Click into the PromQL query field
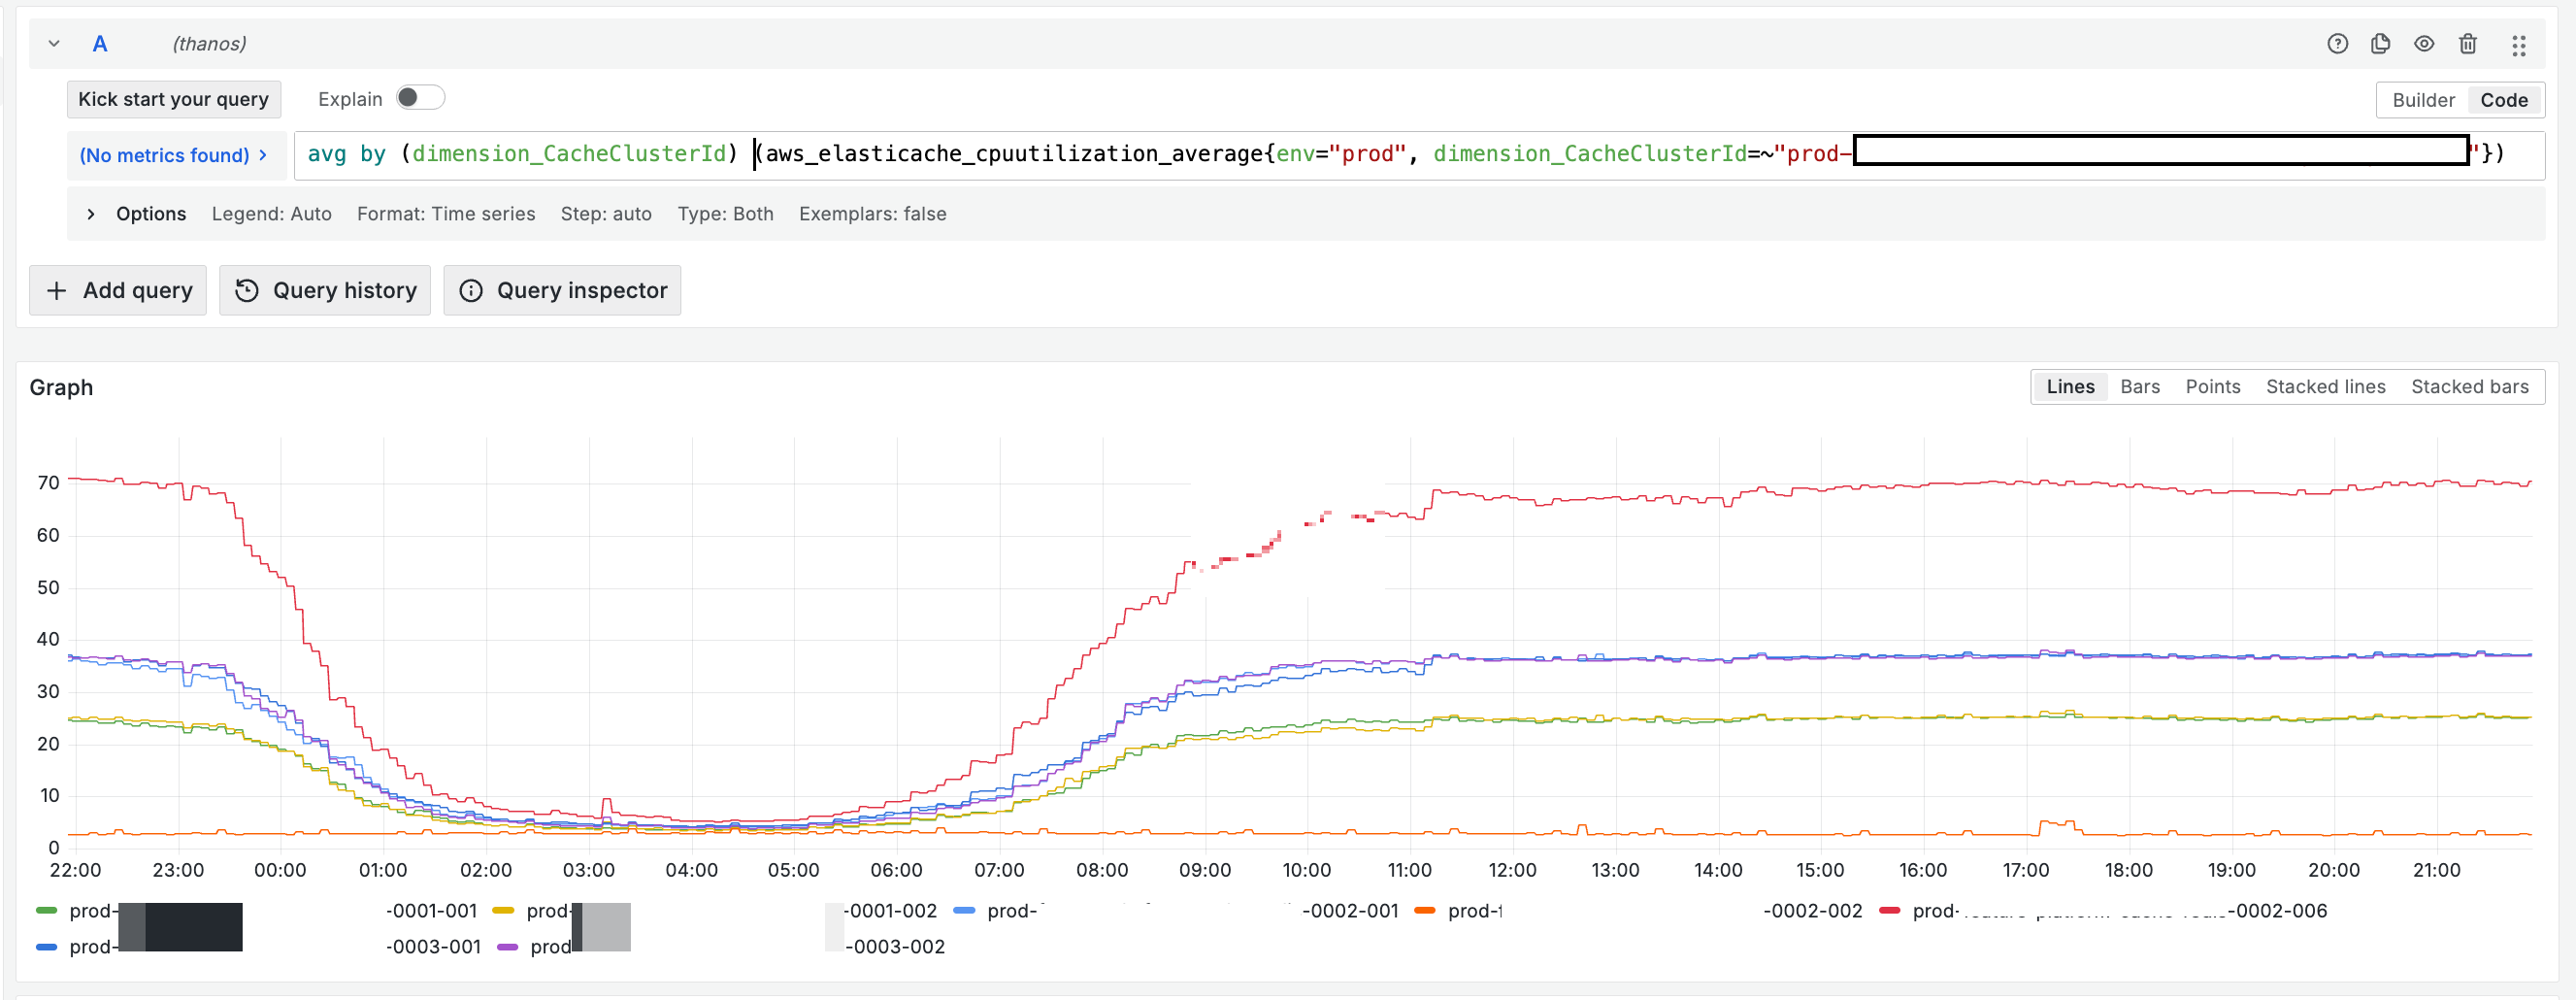Image resolution: width=2576 pixels, height=1000 pixels. (1418, 155)
